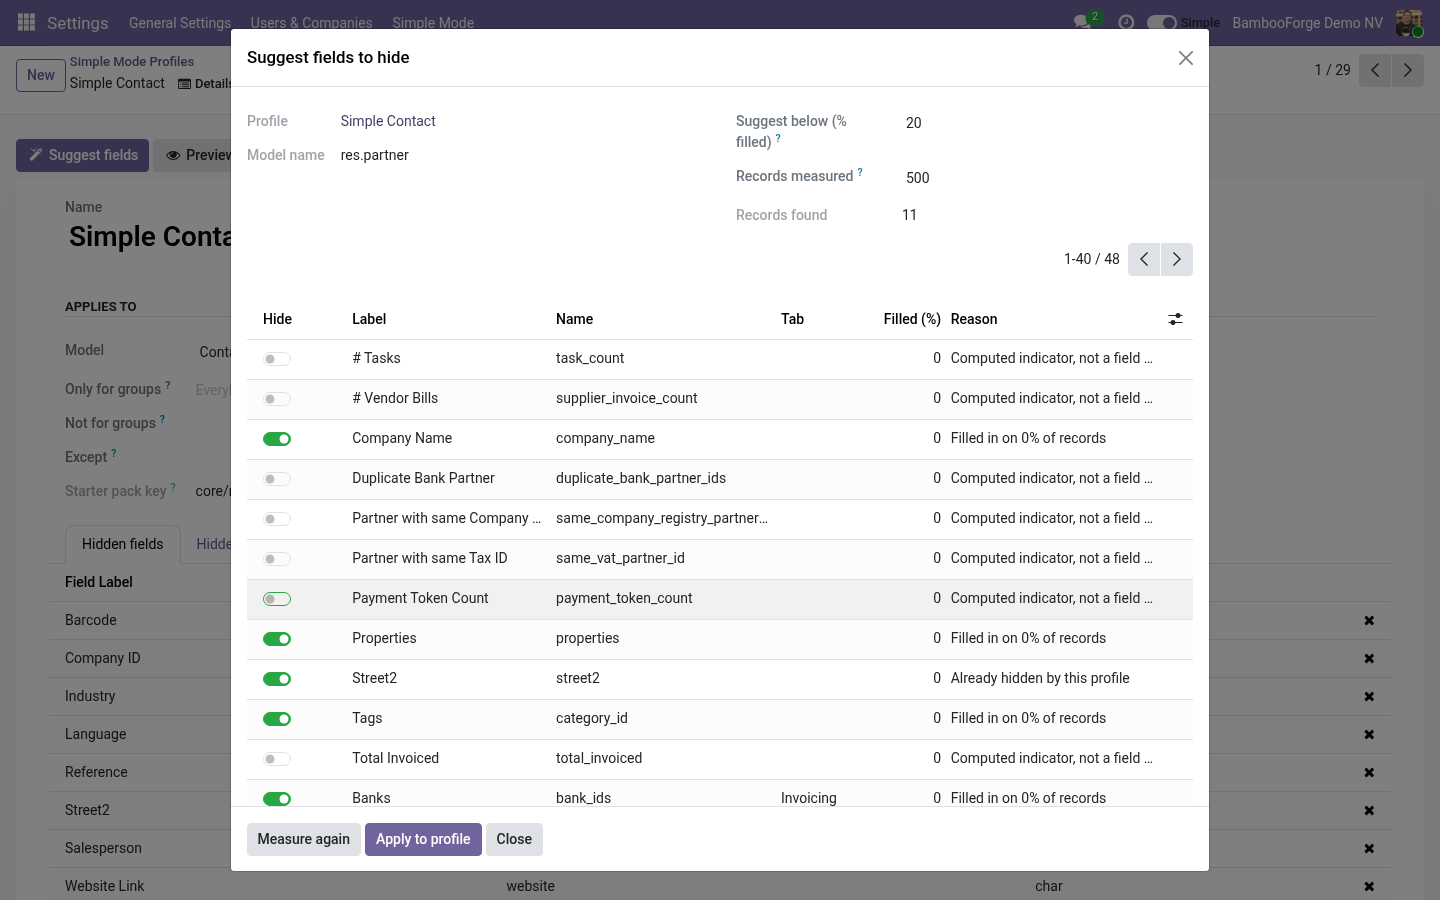The image size is (1440, 900).
Task: Sort by Filled (%) column header
Action: tap(912, 319)
